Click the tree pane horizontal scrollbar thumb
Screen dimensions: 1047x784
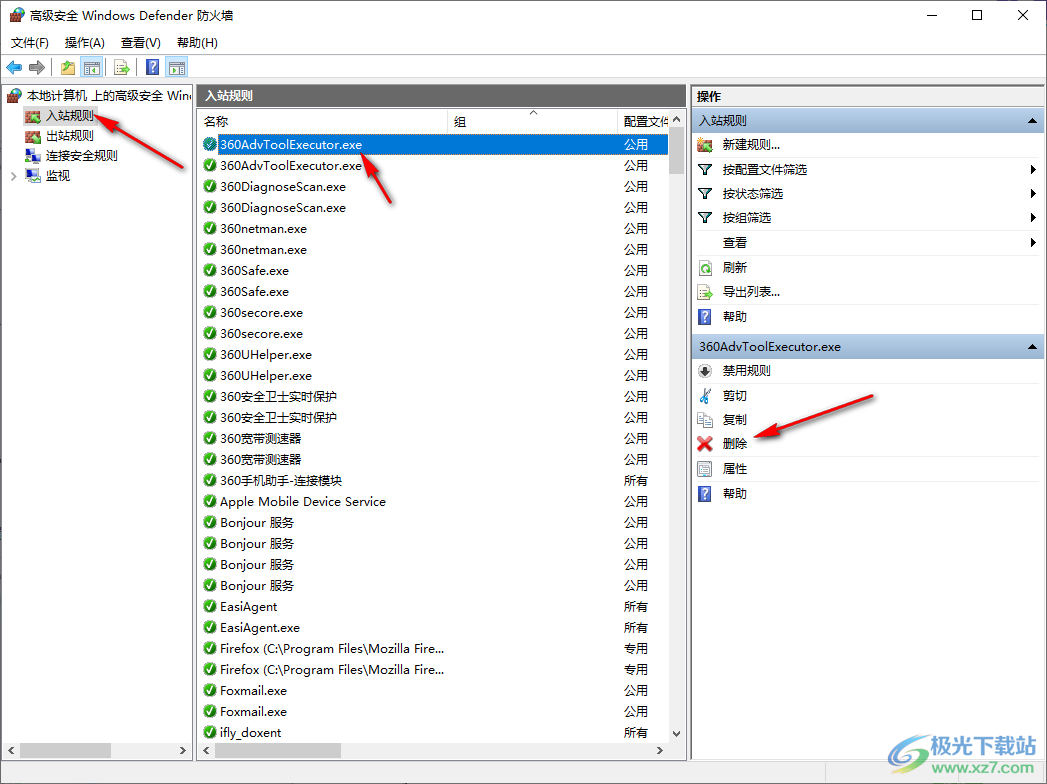coord(65,751)
